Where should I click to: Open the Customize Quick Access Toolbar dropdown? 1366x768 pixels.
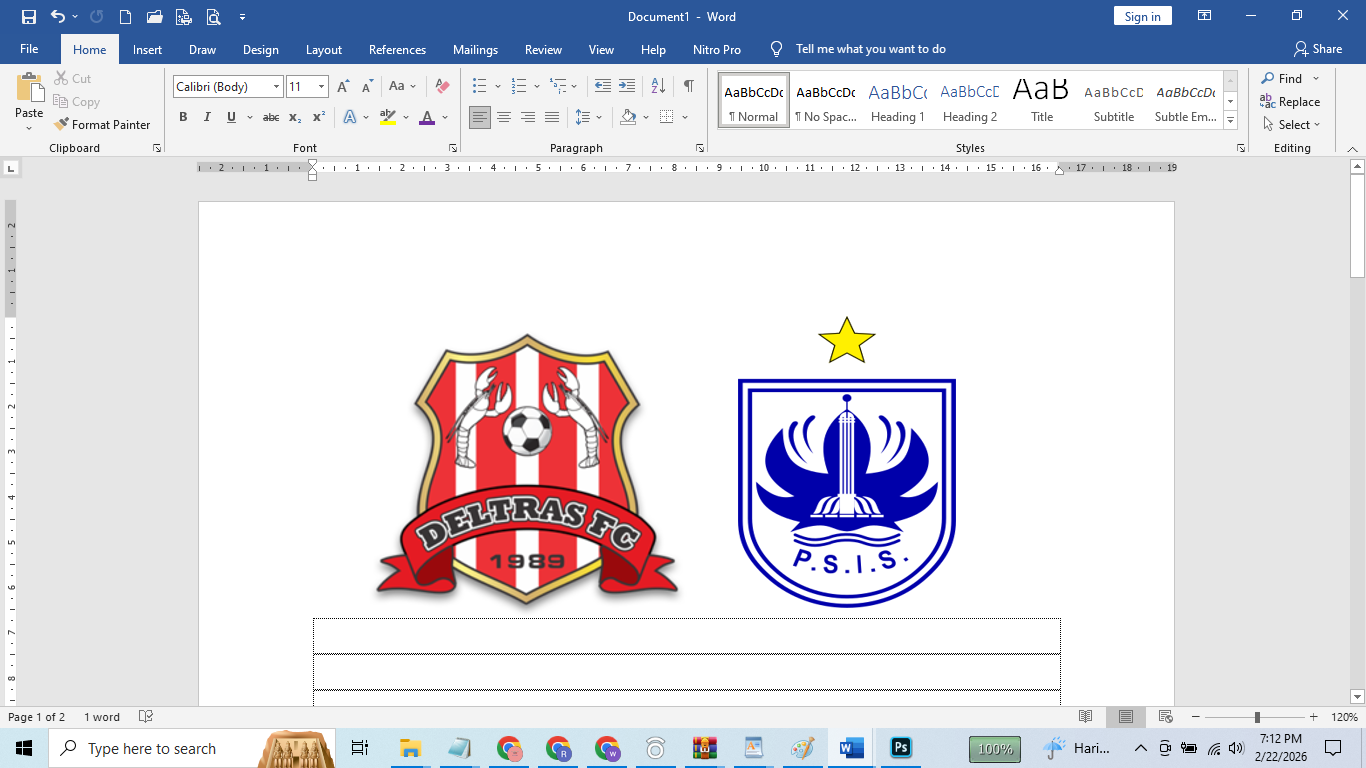(x=243, y=17)
